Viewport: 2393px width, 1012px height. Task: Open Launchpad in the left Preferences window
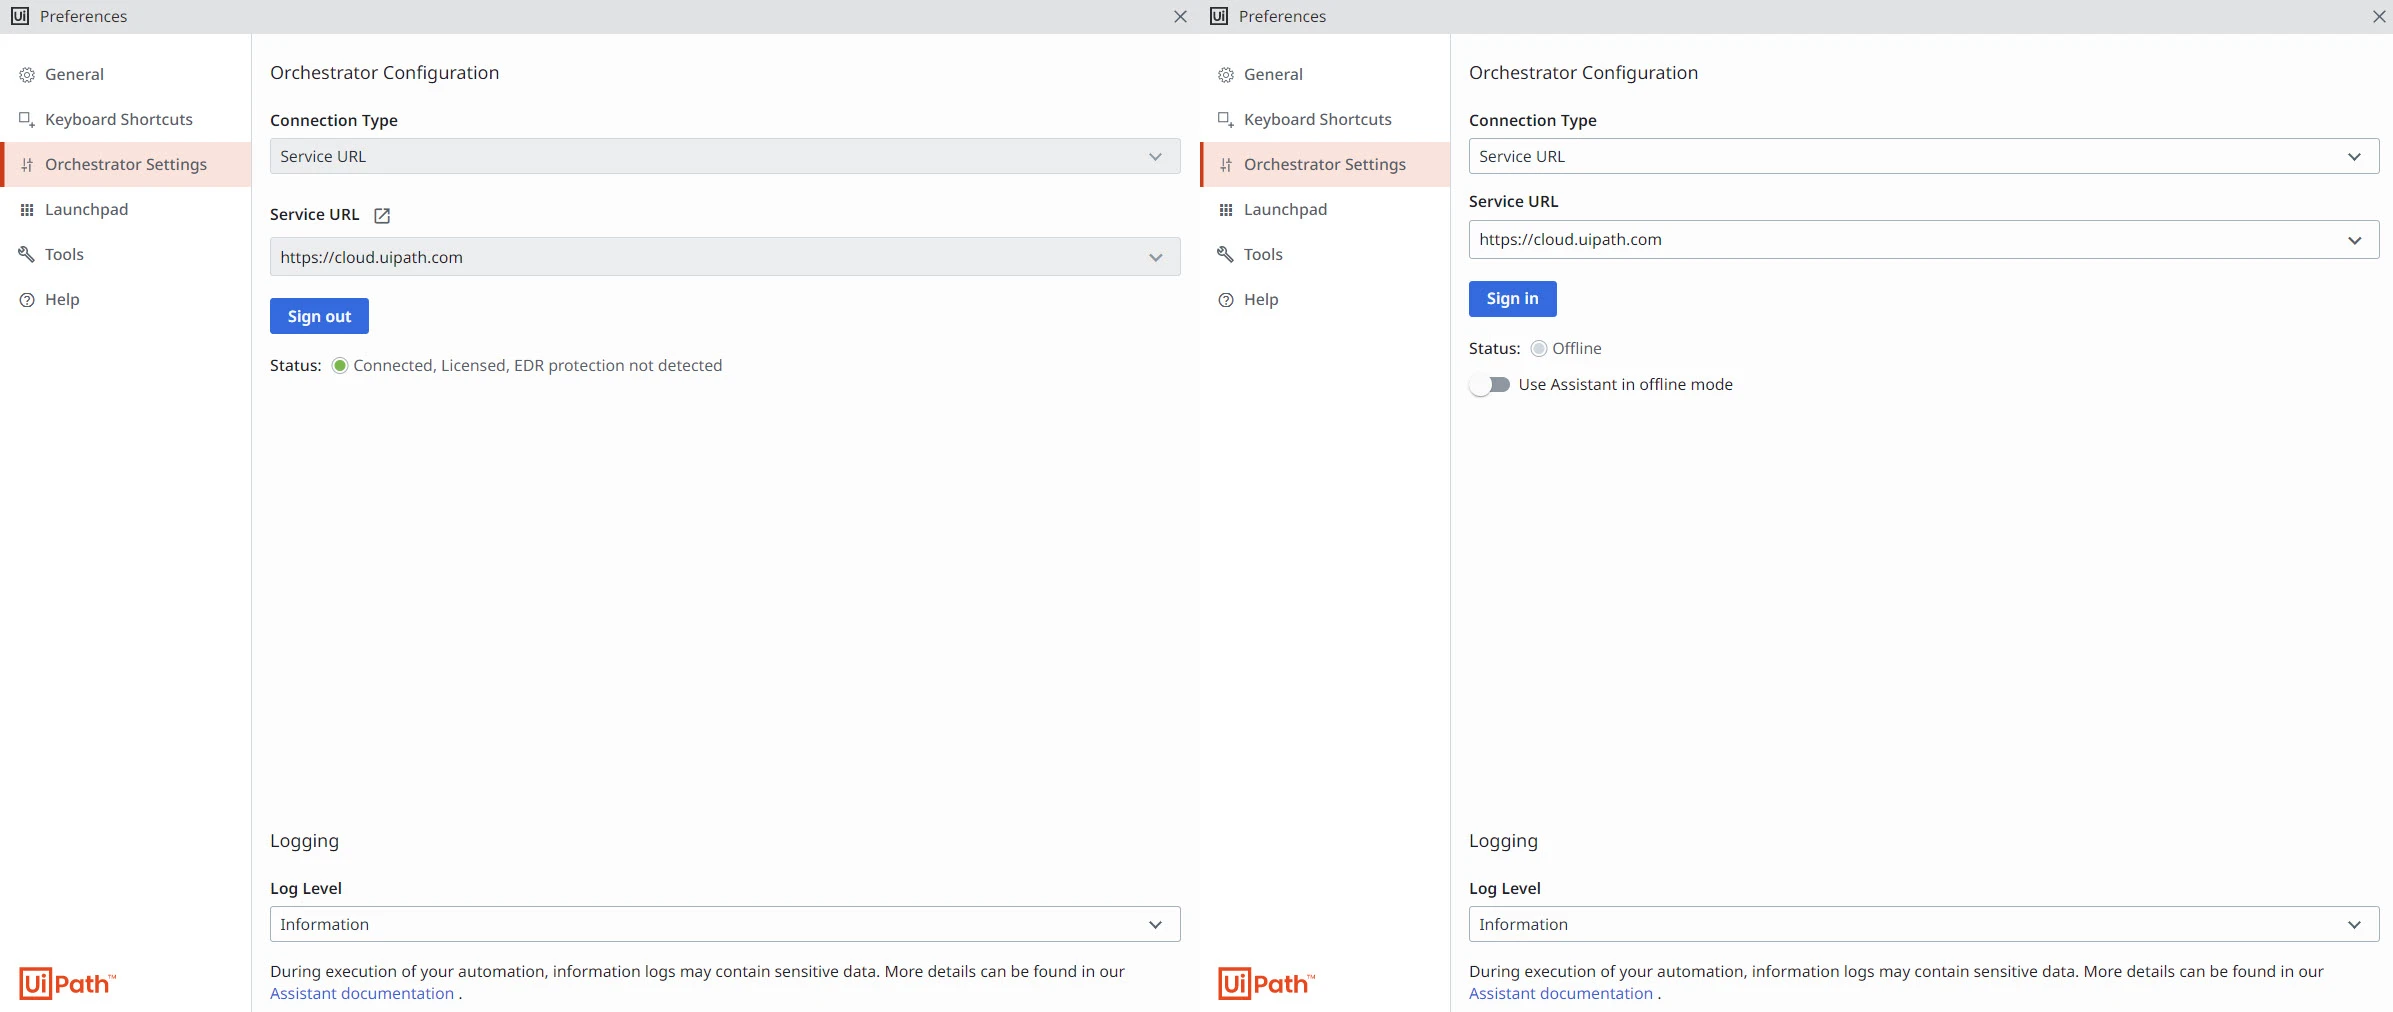tap(127, 209)
